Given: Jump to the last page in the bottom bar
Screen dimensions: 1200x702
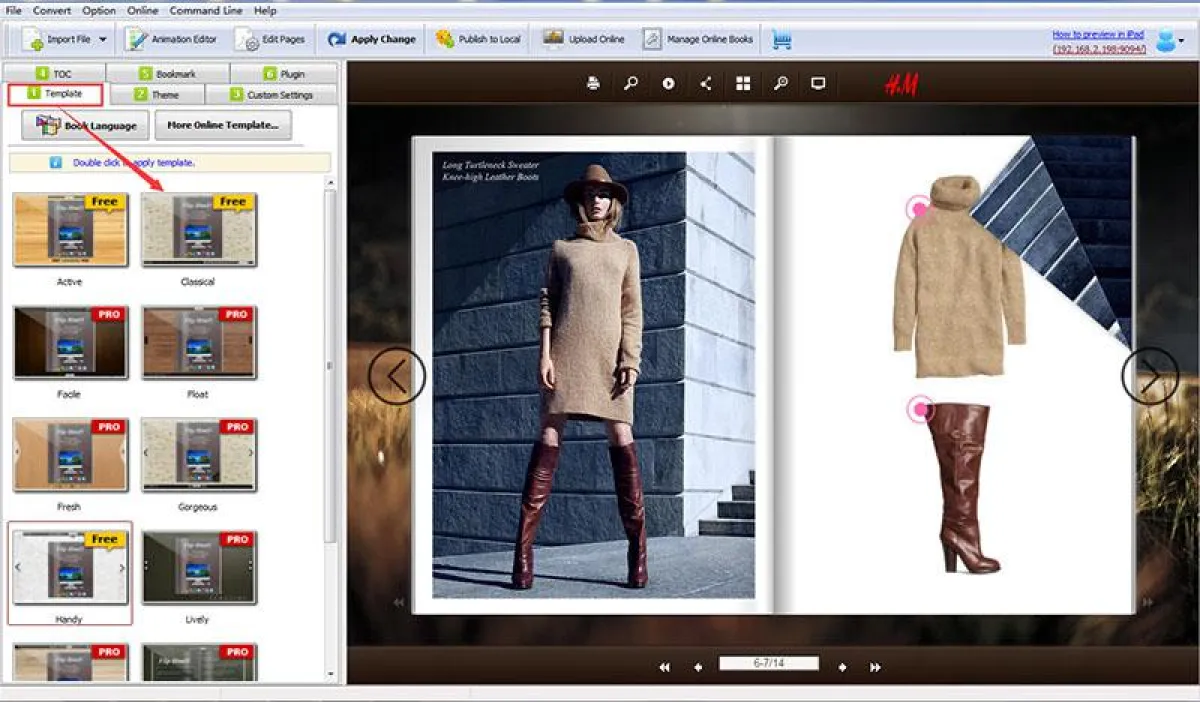Looking at the screenshot, I should [875, 667].
